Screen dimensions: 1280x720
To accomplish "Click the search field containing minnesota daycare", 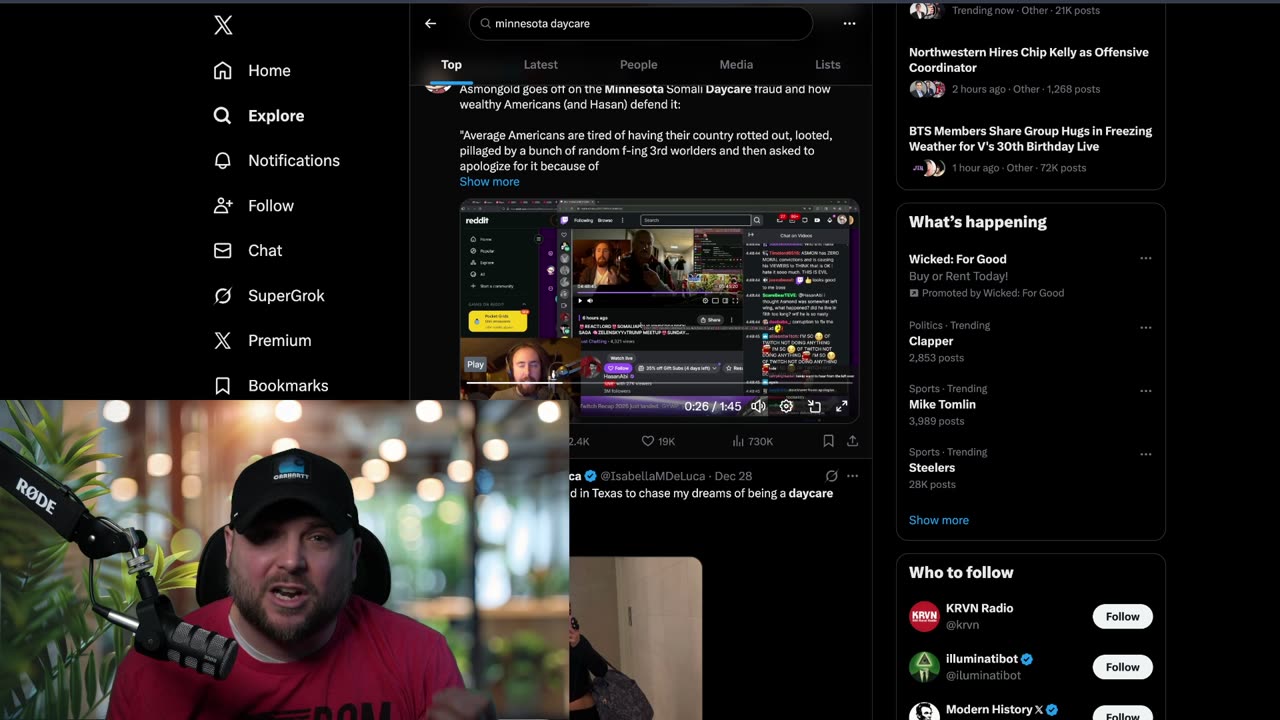I will click(641, 23).
